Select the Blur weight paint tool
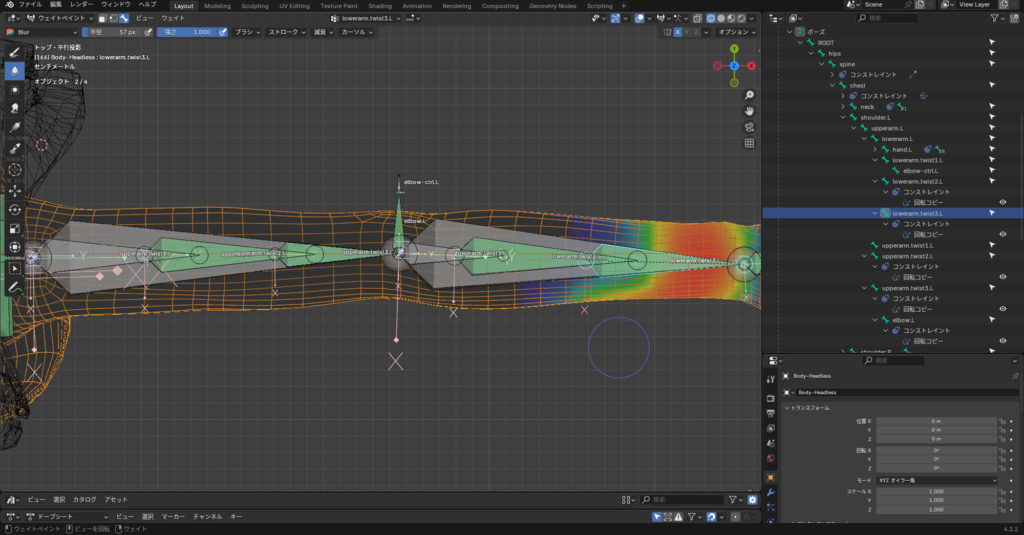The image size is (1024, 535). pyautogui.click(x=15, y=71)
